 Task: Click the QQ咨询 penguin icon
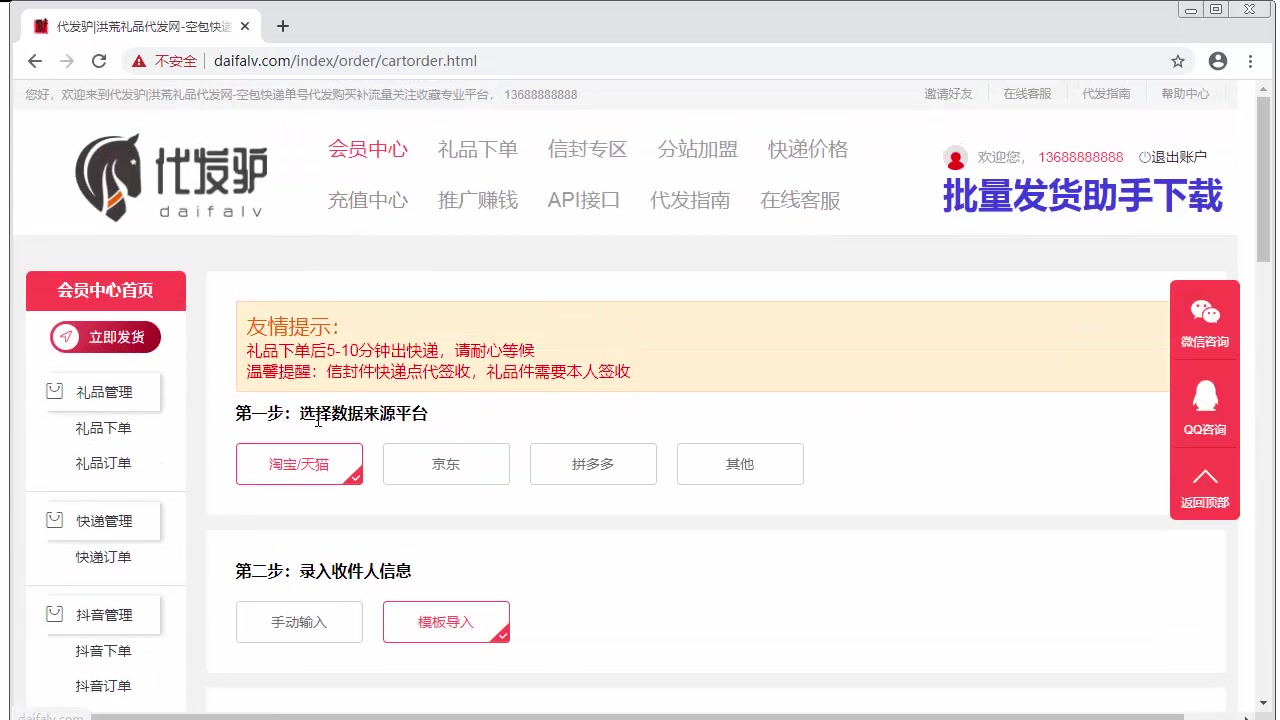(x=1205, y=396)
